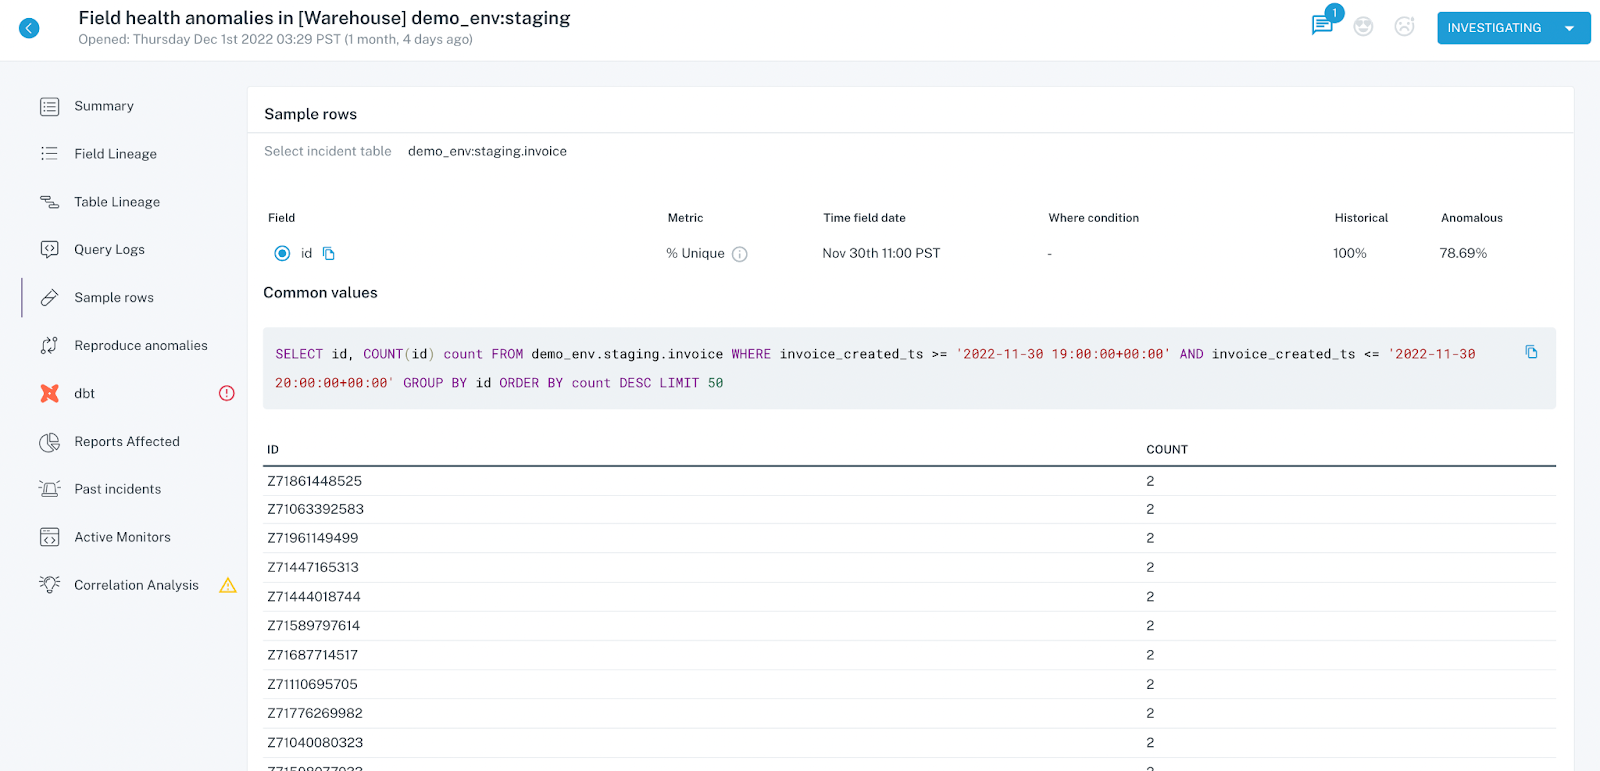Viewport: 1600px width, 771px height.
Task: Click the Reproduce anomalies sidebar icon
Action: click(49, 346)
